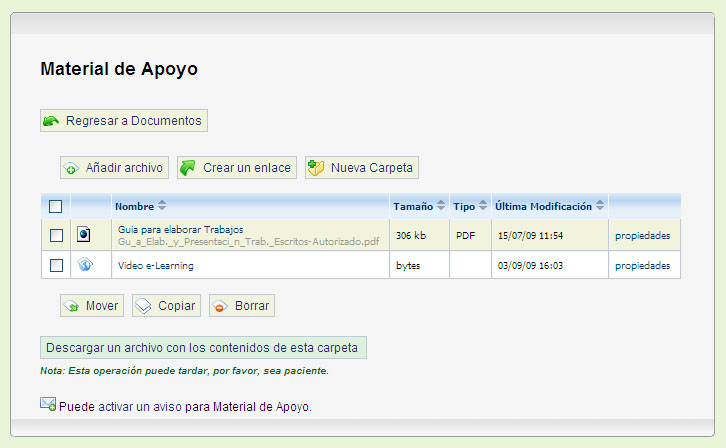The image size is (726, 448).
Task: Click the Nueva Carpeta button label
Action: point(371,168)
